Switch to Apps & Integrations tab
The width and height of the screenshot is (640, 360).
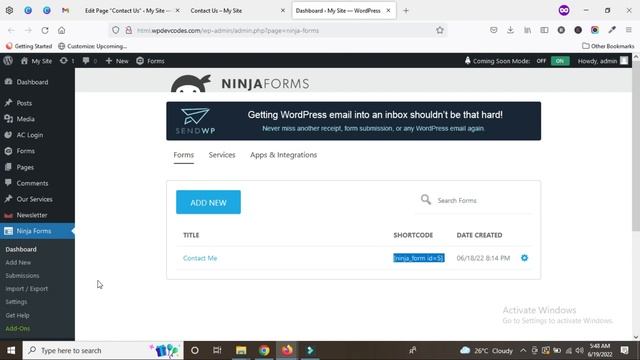point(283,155)
